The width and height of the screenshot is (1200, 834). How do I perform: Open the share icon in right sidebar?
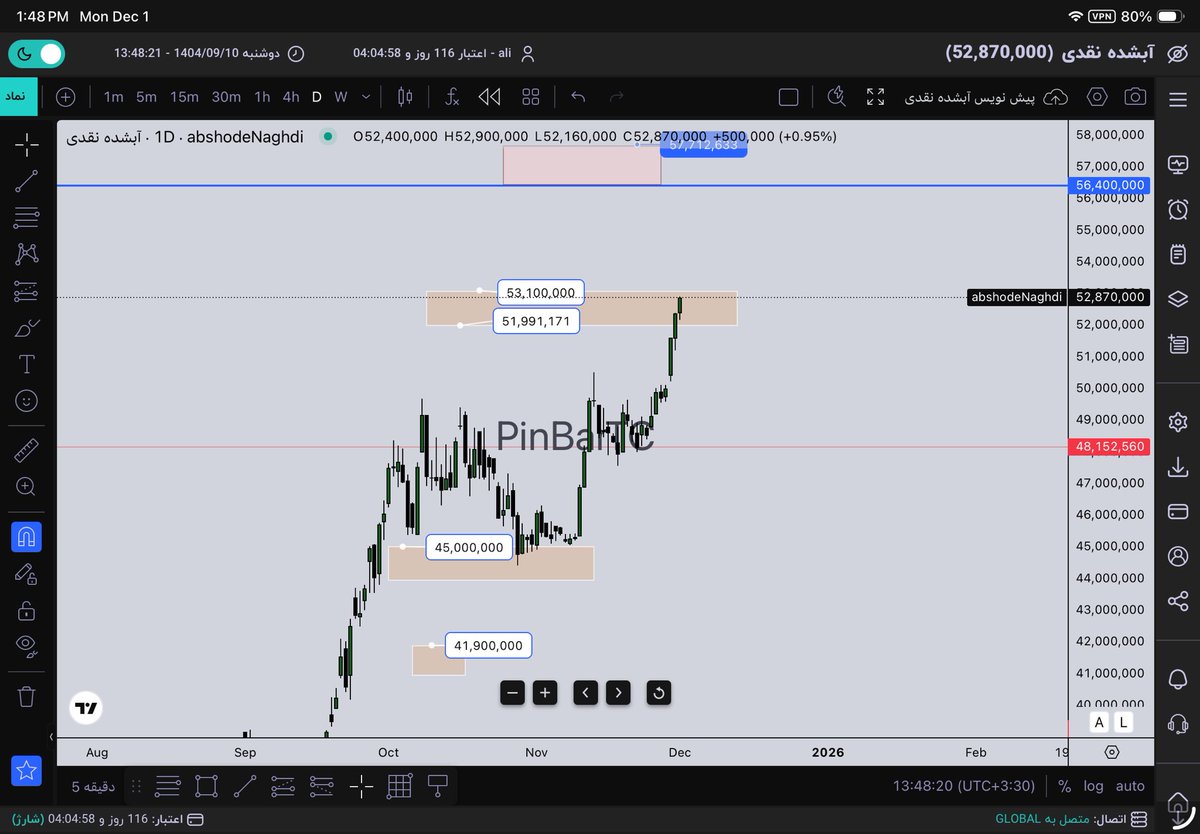pos(1177,601)
